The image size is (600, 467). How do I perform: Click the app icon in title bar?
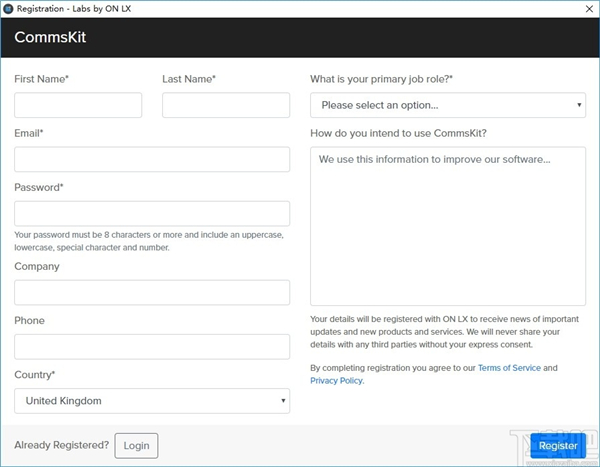click(9, 8)
